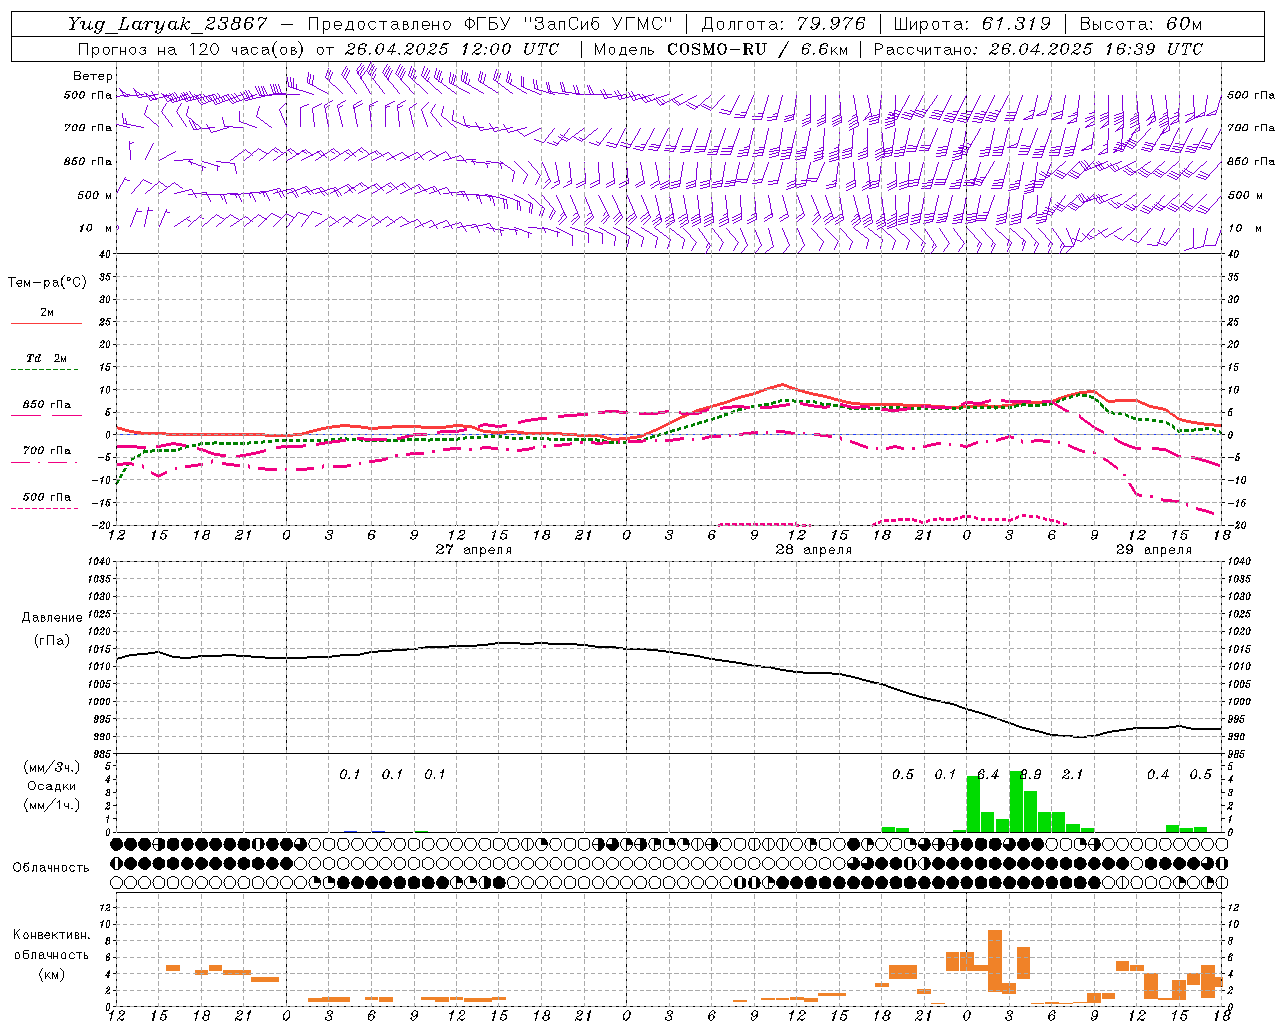Click the 0.4 precipitation amount
Viewport: 1280px width, 1024px height.
point(1158,775)
